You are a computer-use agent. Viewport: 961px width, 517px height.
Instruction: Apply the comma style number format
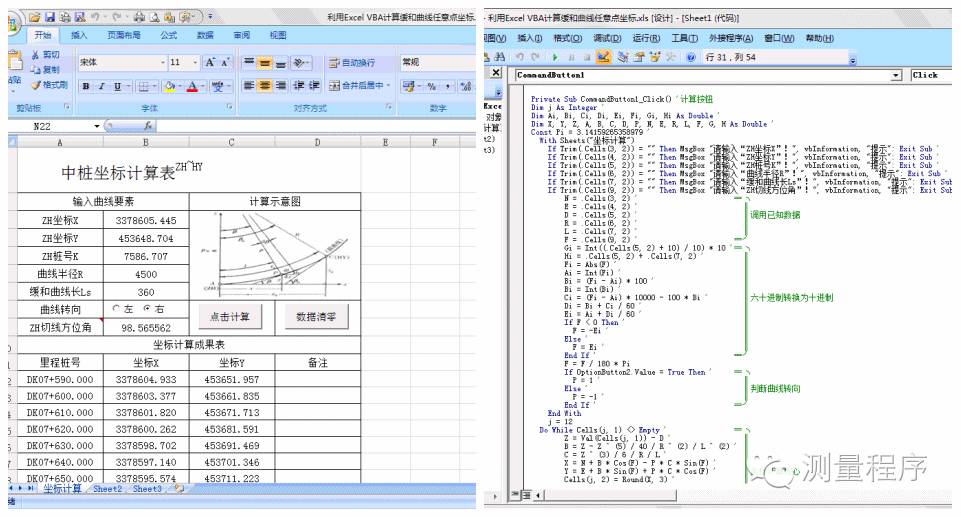point(448,86)
